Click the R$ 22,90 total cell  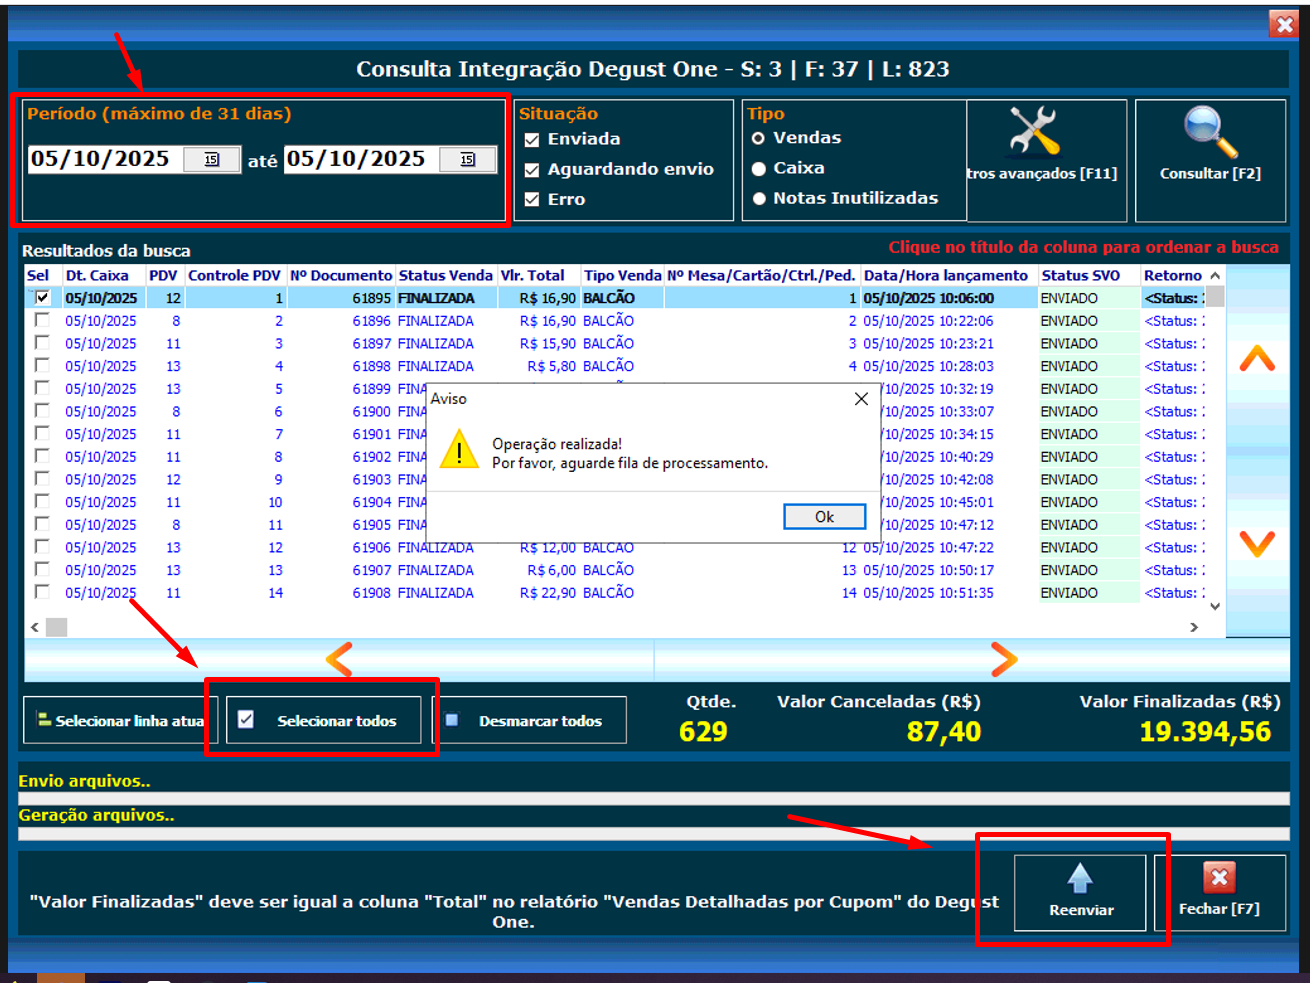548,593
